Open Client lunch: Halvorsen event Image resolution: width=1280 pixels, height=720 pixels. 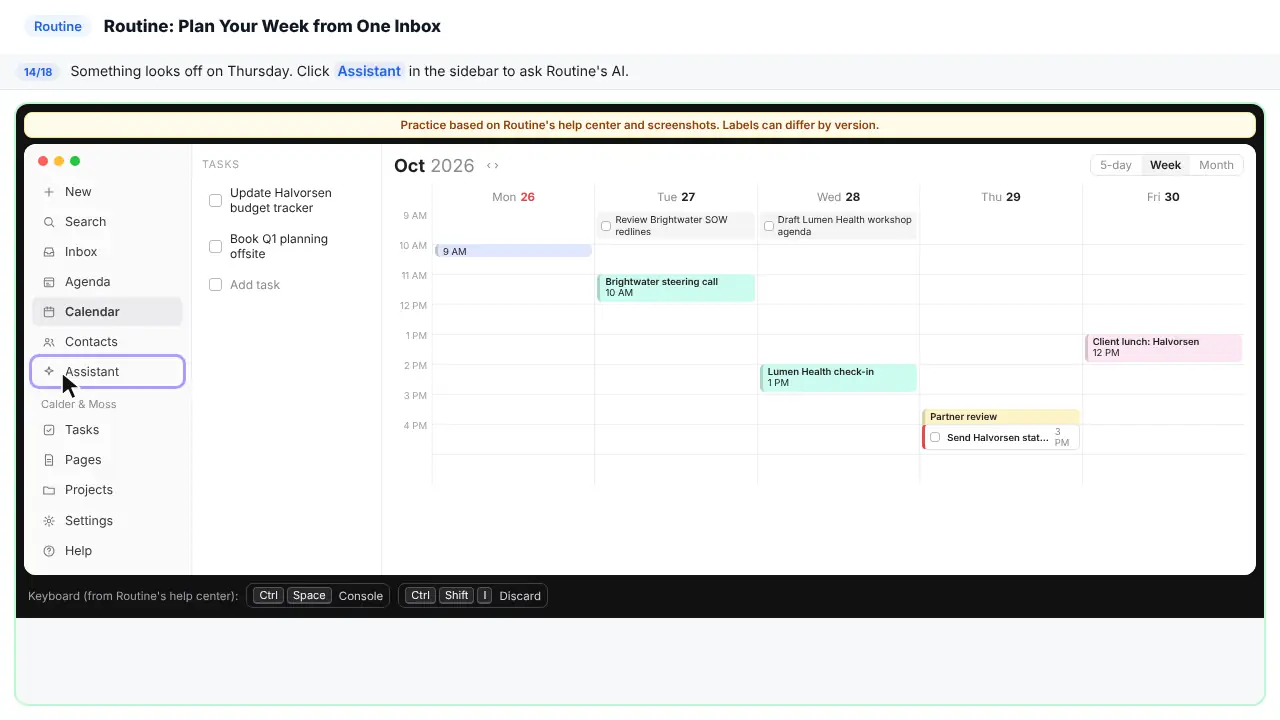[1163, 347]
